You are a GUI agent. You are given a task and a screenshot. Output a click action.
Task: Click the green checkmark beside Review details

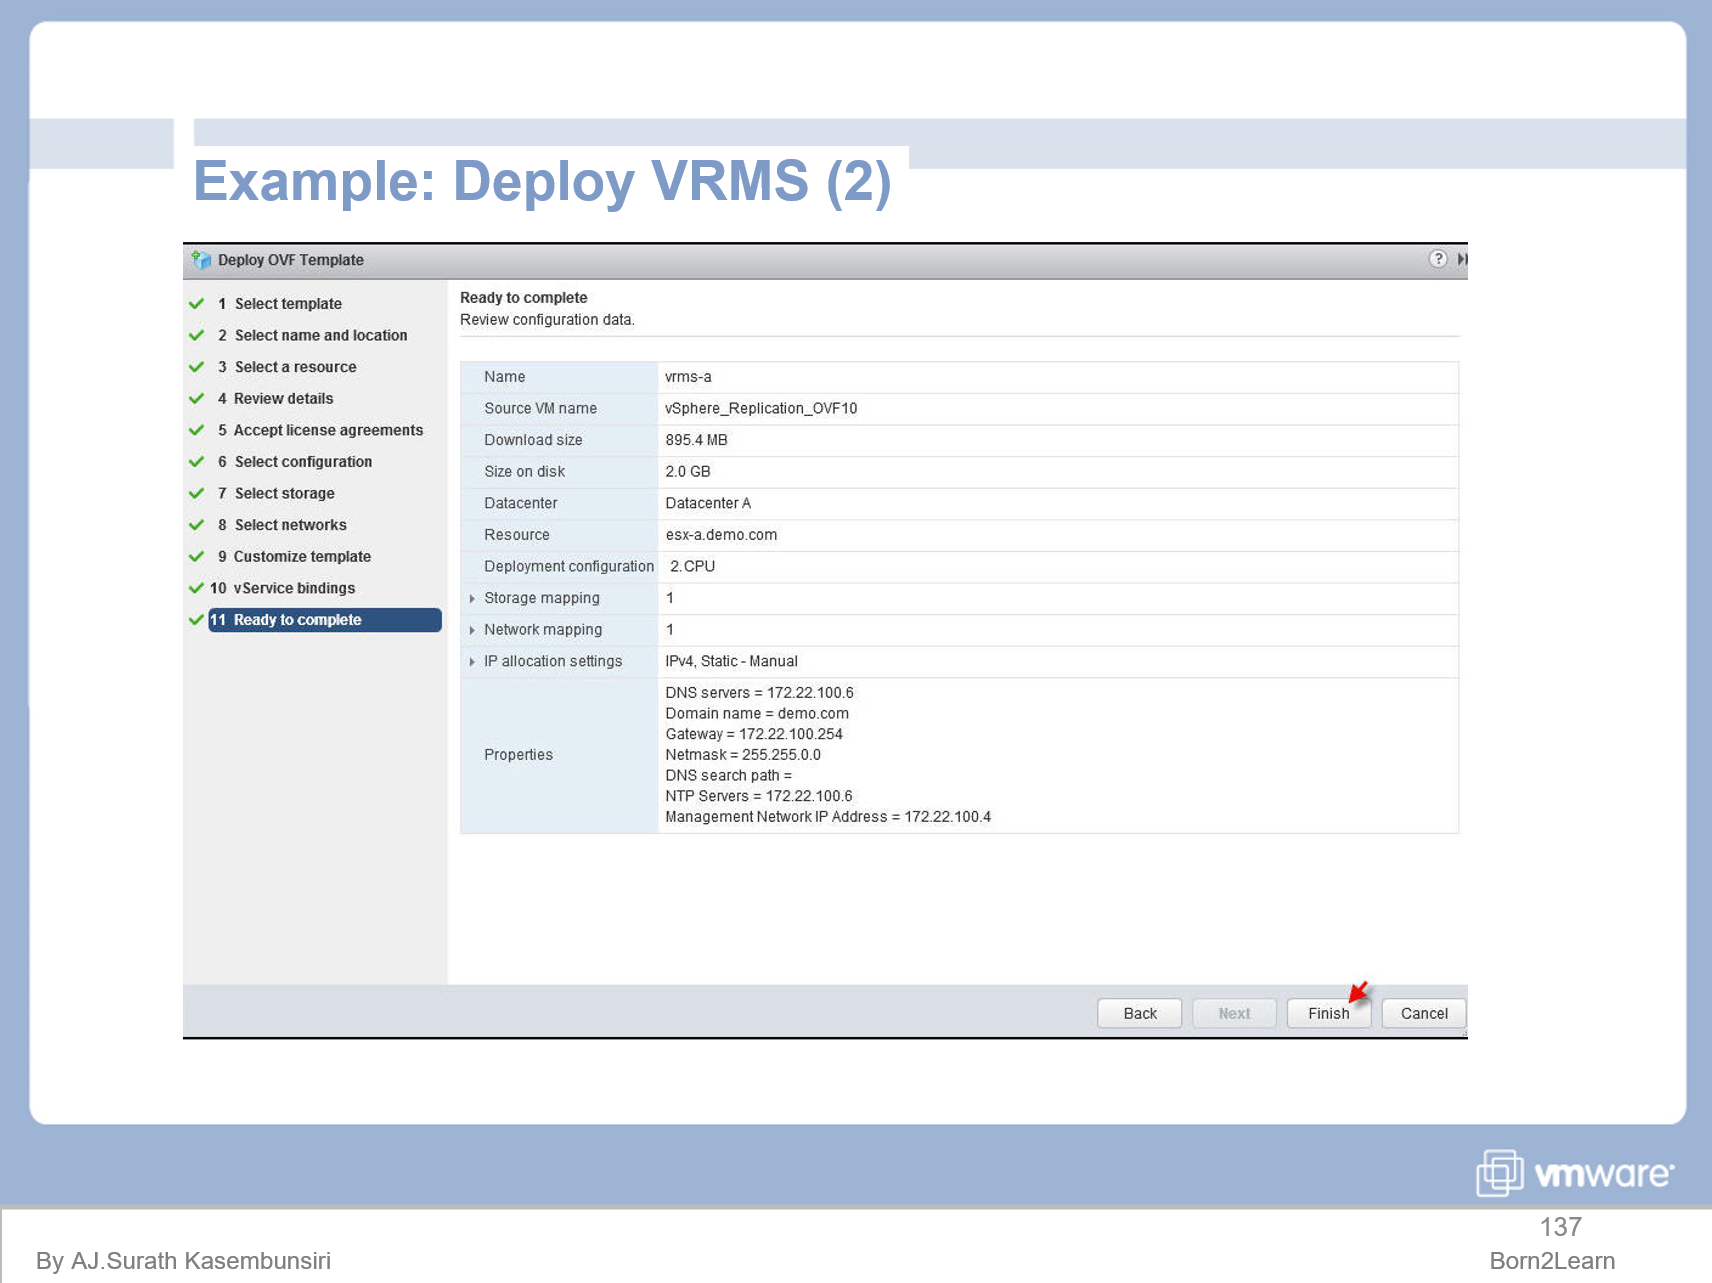click(196, 398)
